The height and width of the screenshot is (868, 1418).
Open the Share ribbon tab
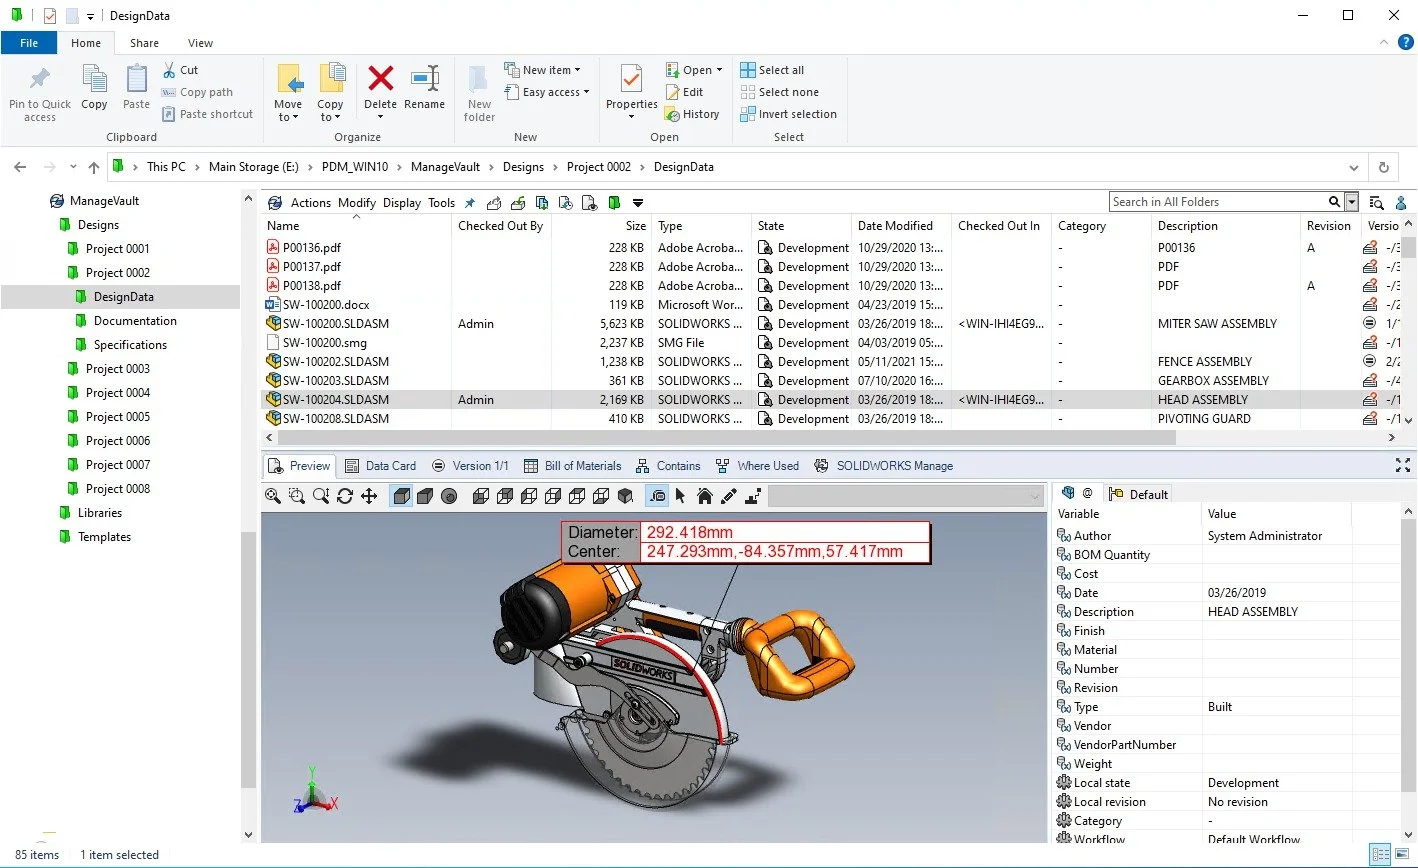click(144, 43)
